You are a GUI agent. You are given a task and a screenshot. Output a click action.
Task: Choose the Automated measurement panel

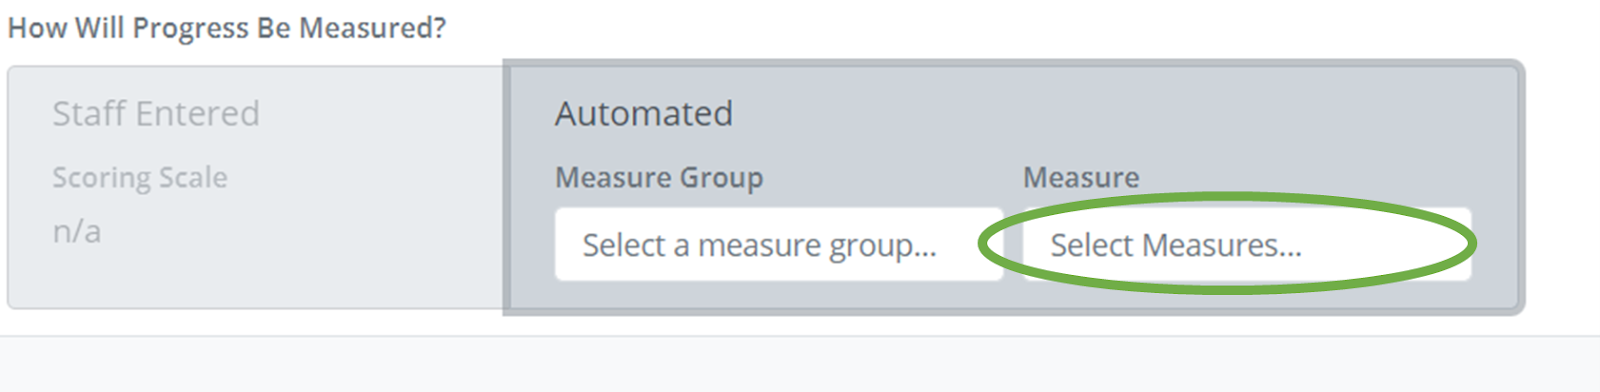click(x=1014, y=187)
